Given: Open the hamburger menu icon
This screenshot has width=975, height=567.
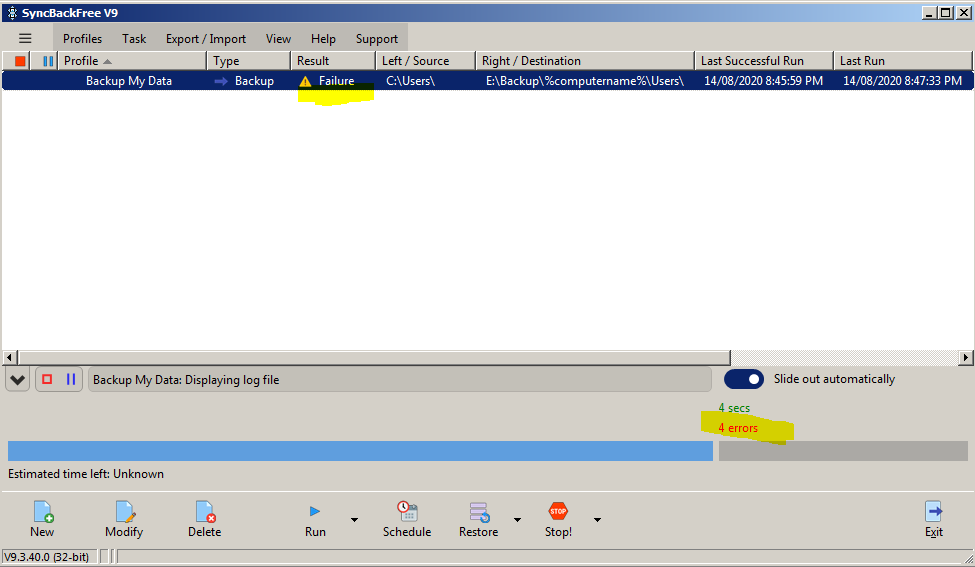Looking at the screenshot, I should [25, 39].
